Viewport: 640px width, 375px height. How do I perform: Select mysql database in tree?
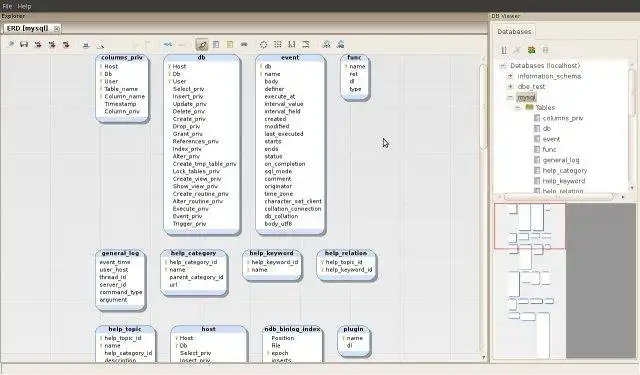pyautogui.click(x=526, y=98)
